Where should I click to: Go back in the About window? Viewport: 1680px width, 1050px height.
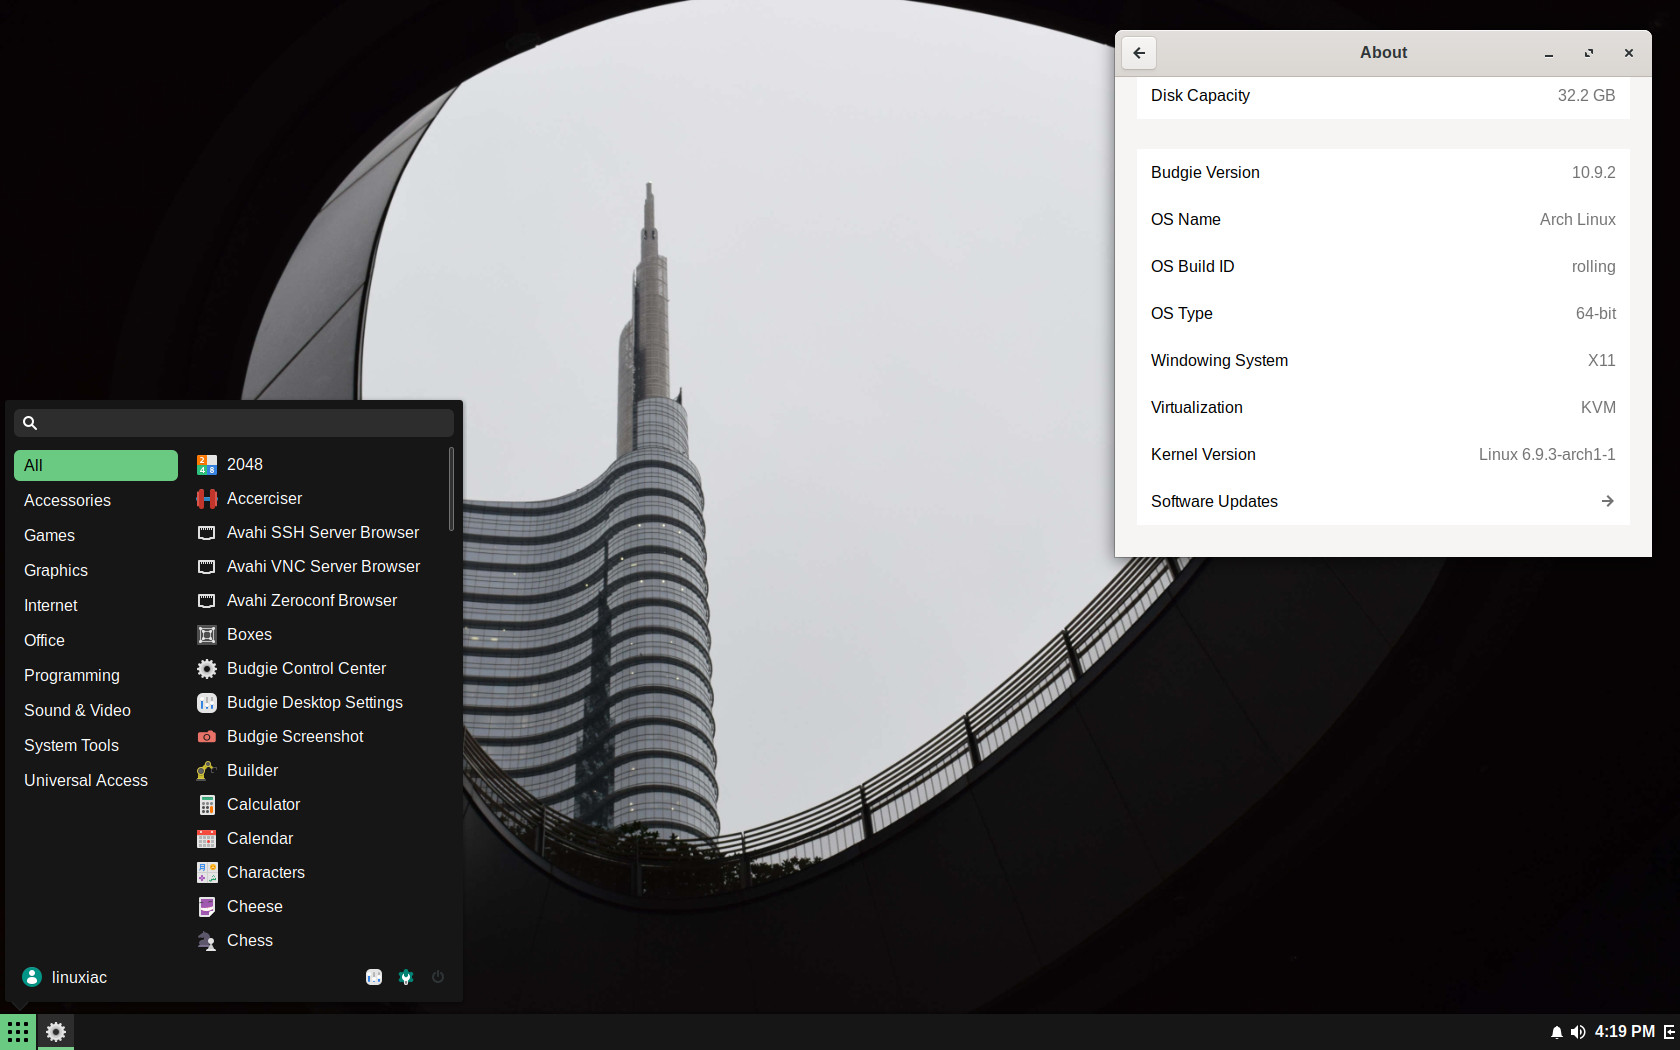tap(1139, 53)
